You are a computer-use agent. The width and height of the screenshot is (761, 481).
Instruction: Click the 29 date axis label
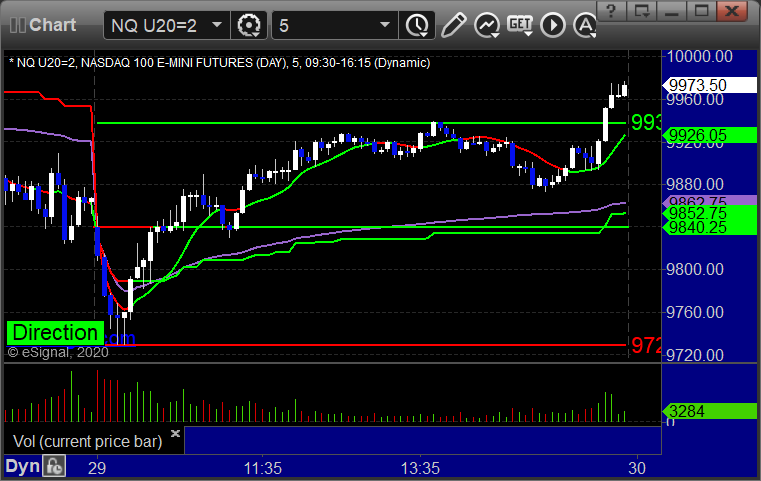(97, 468)
